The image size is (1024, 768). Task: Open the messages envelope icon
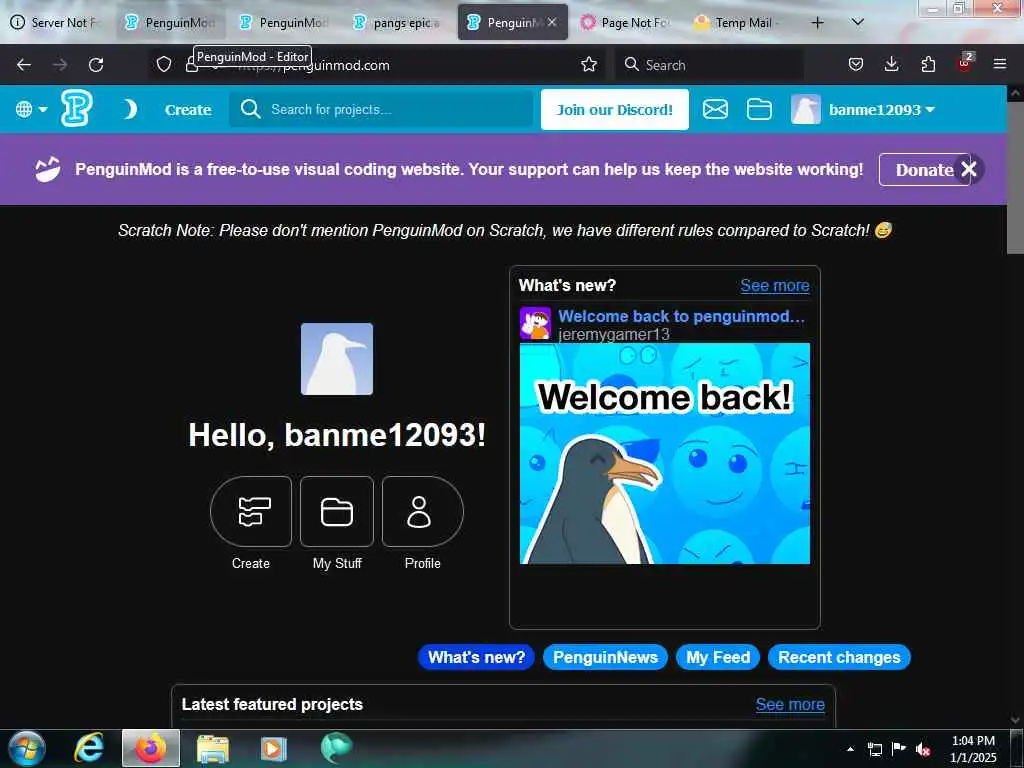pyautogui.click(x=715, y=109)
